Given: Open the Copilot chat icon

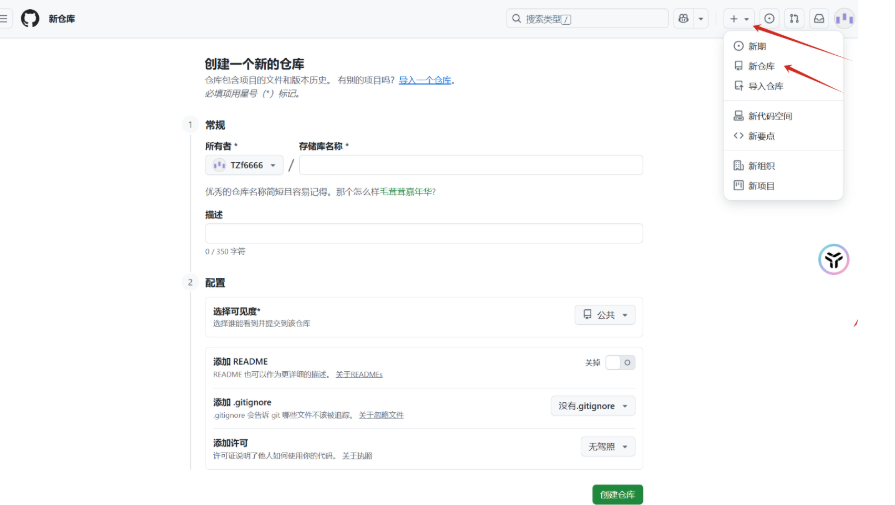Looking at the screenshot, I should point(683,18).
